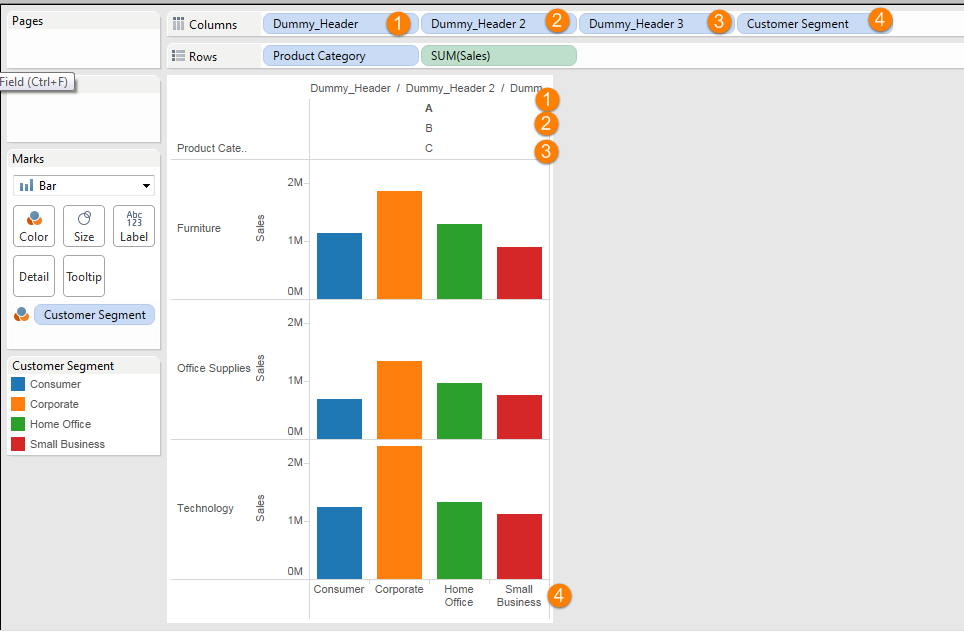
Task: Click the Sales axis label in Furniture row
Action: click(260, 228)
